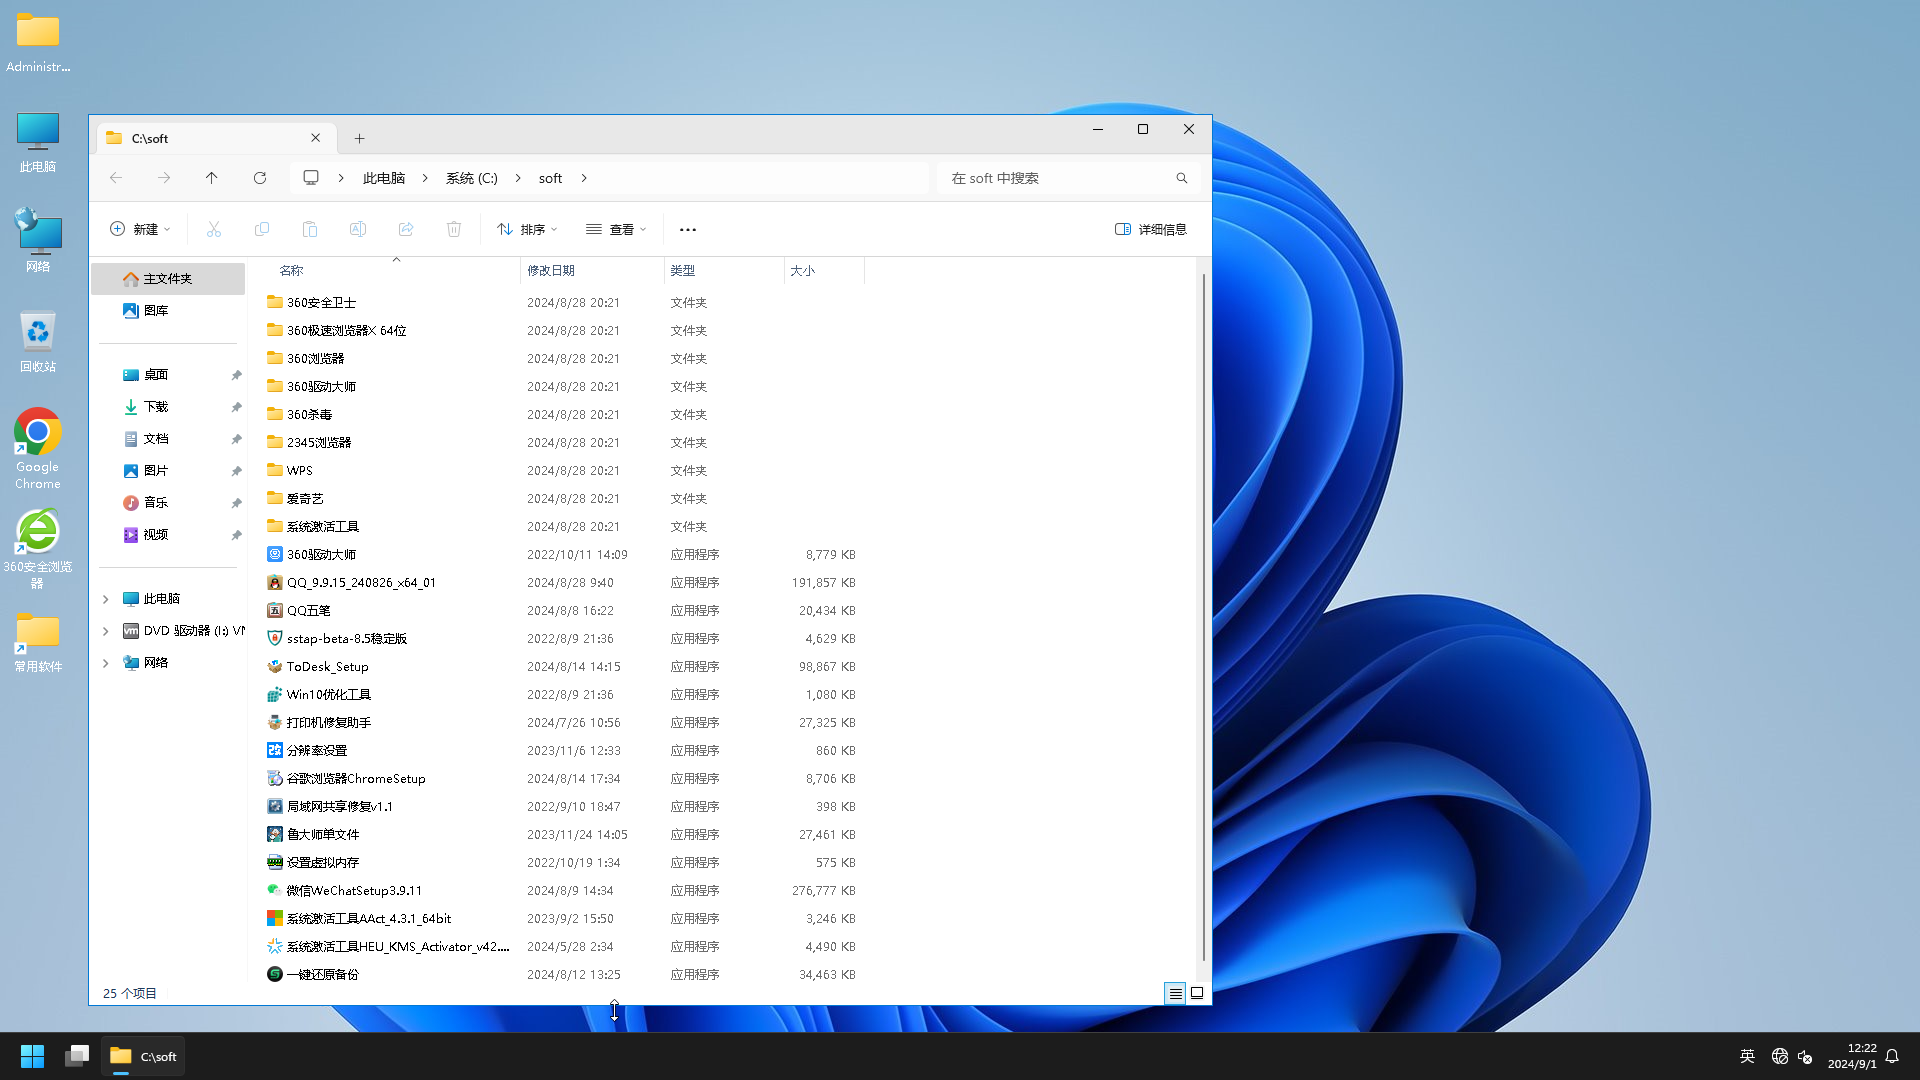This screenshot has width=1920, height=1080.
Task: Click the Delete trash icon
Action: tap(454, 229)
